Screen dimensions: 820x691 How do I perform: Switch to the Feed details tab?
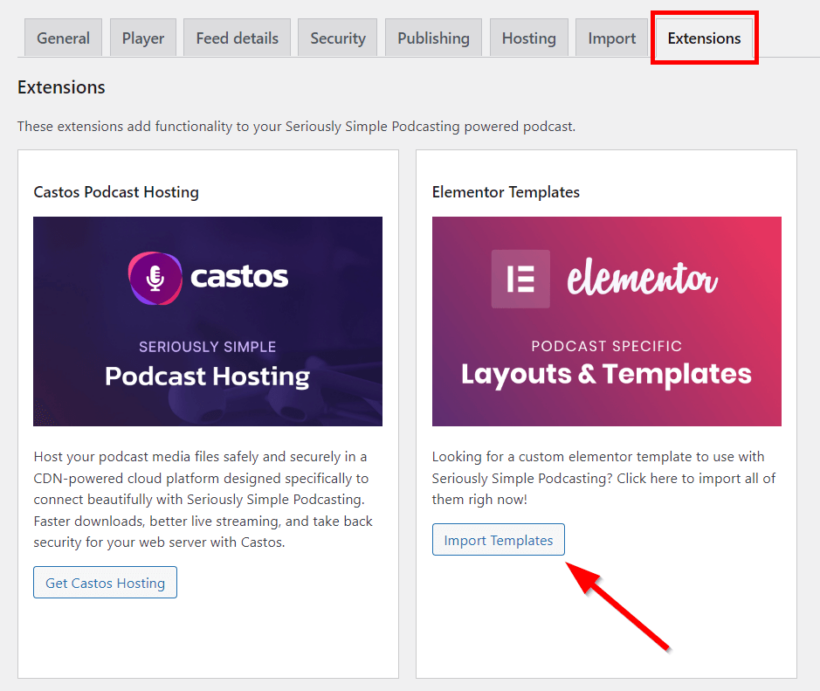[x=236, y=37]
